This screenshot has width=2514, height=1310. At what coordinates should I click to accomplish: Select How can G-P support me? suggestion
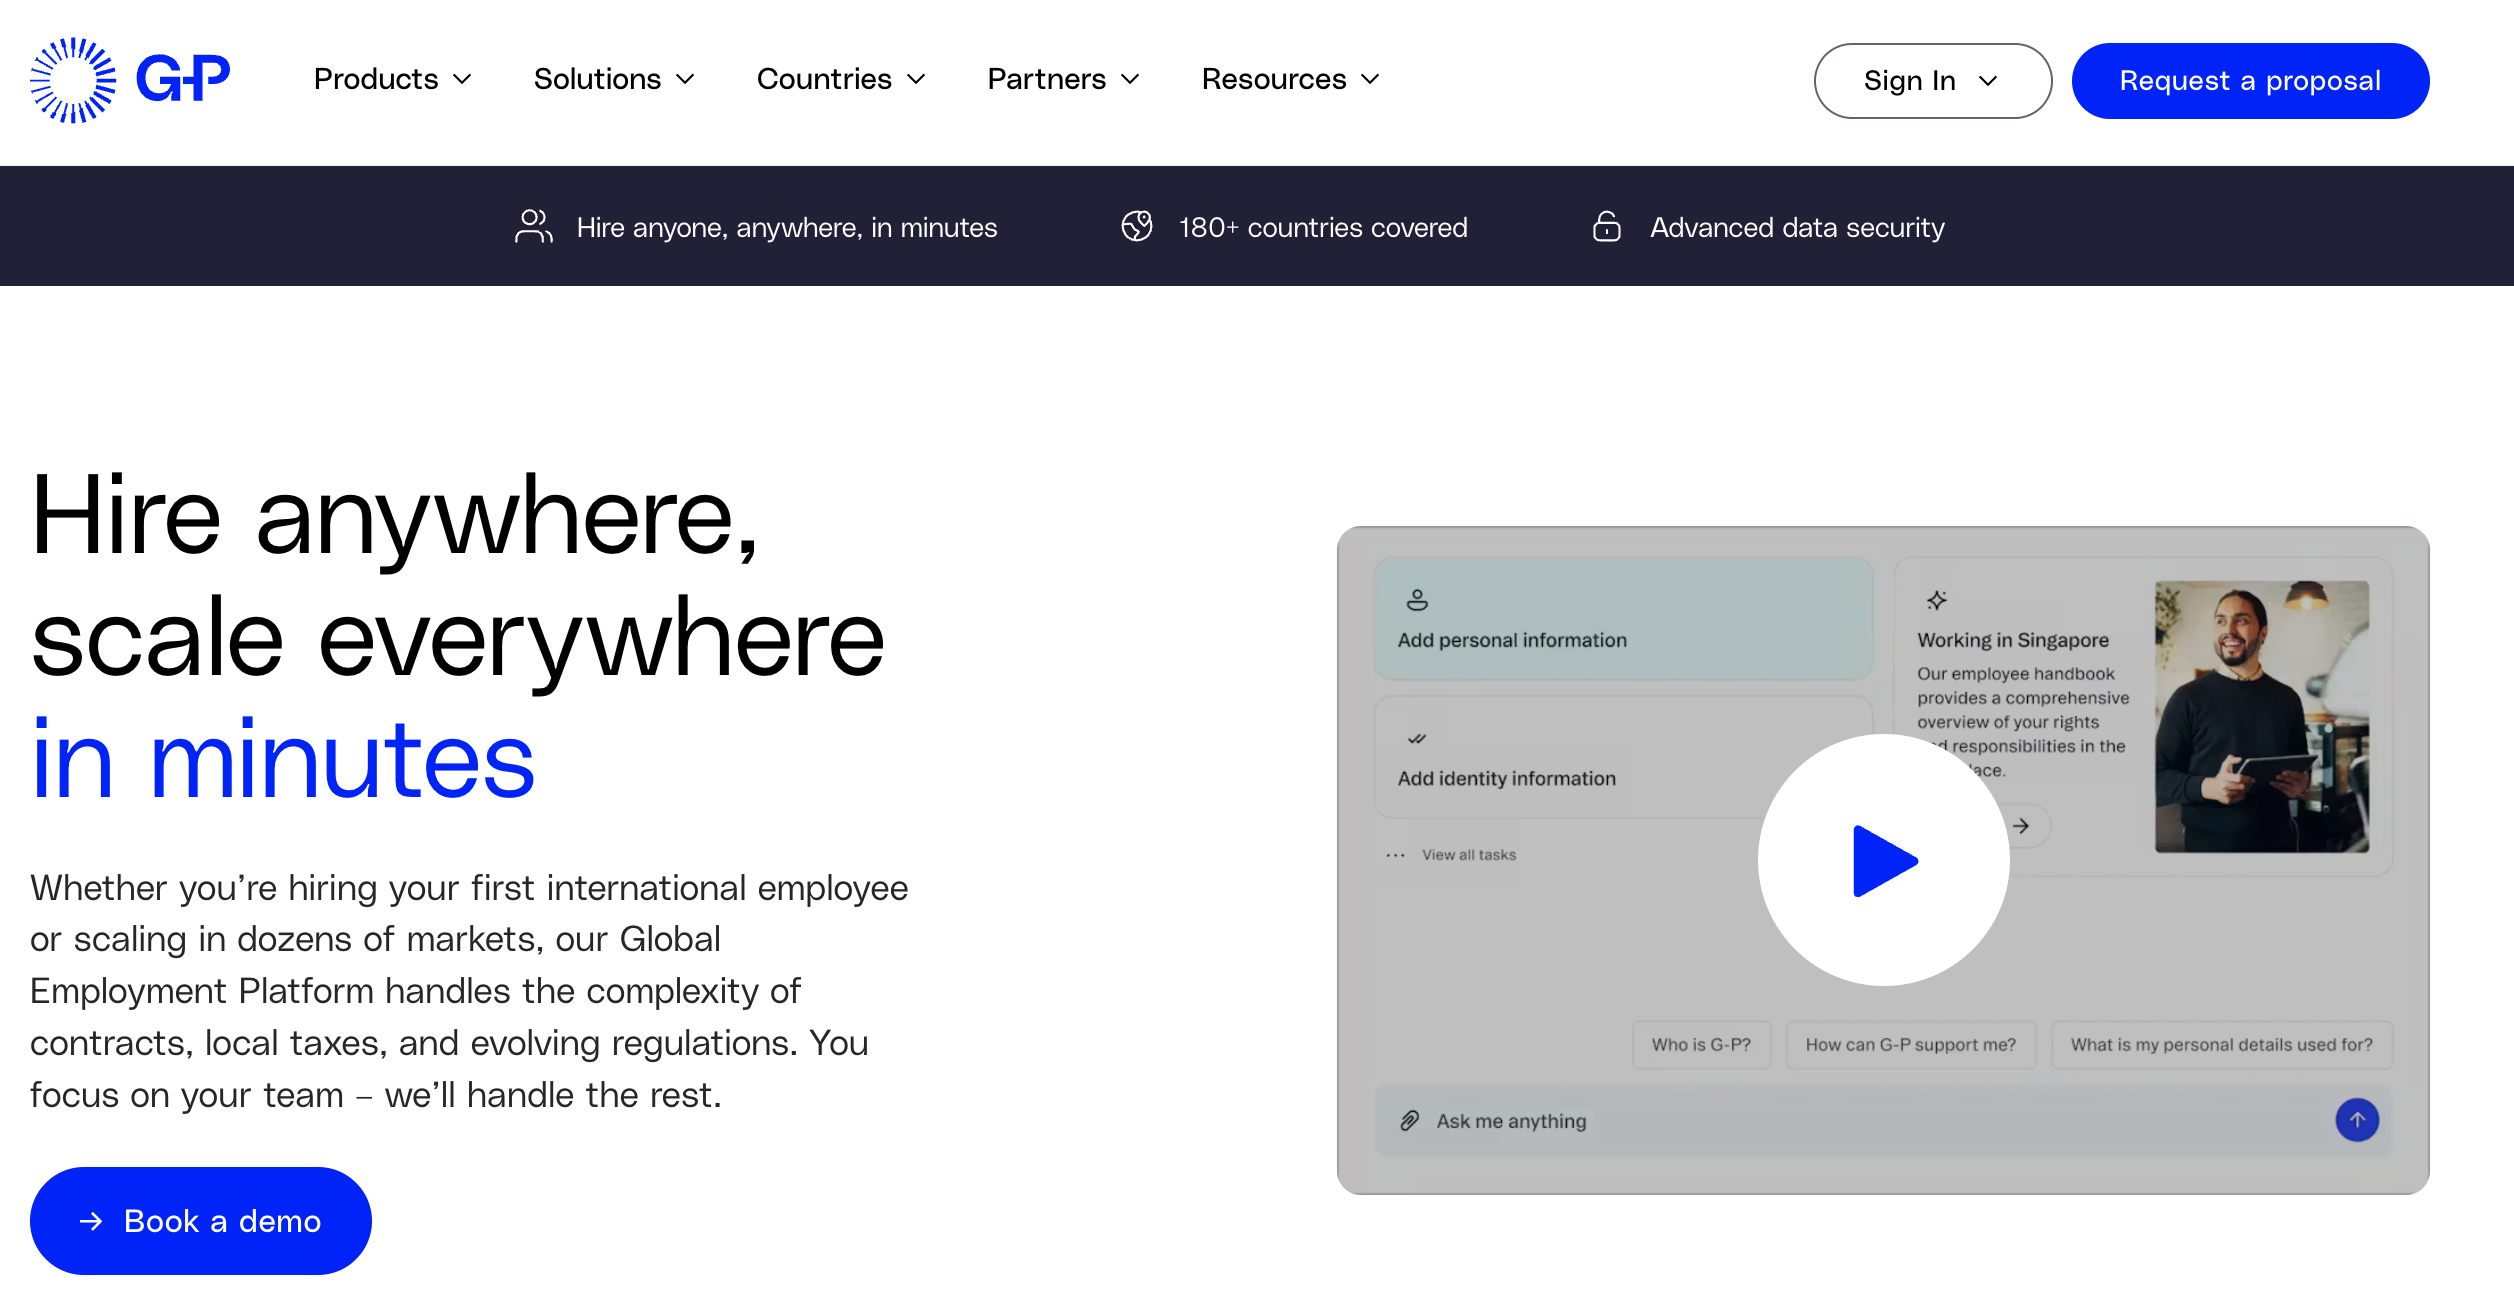(1910, 1045)
